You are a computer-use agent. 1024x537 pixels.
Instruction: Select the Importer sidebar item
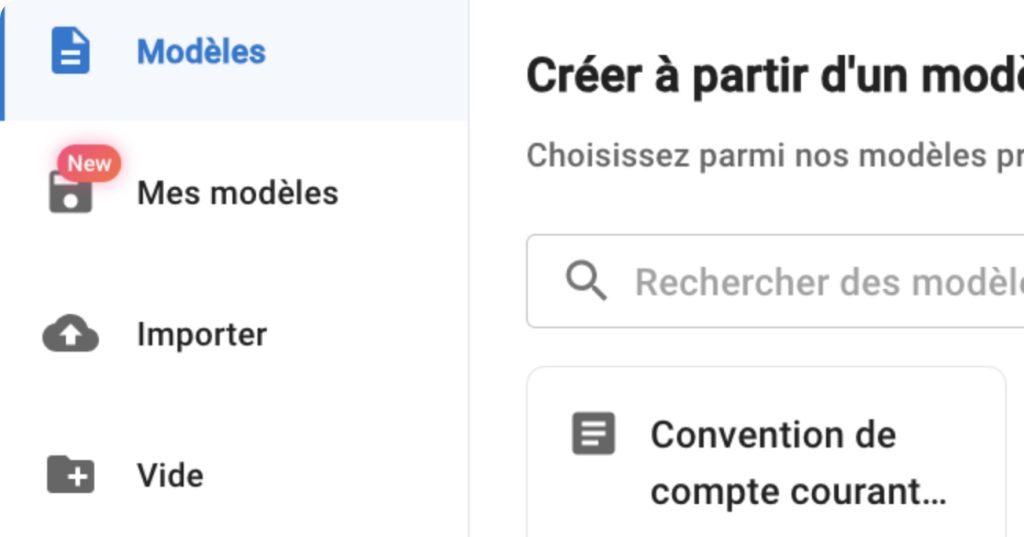[x=202, y=334]
